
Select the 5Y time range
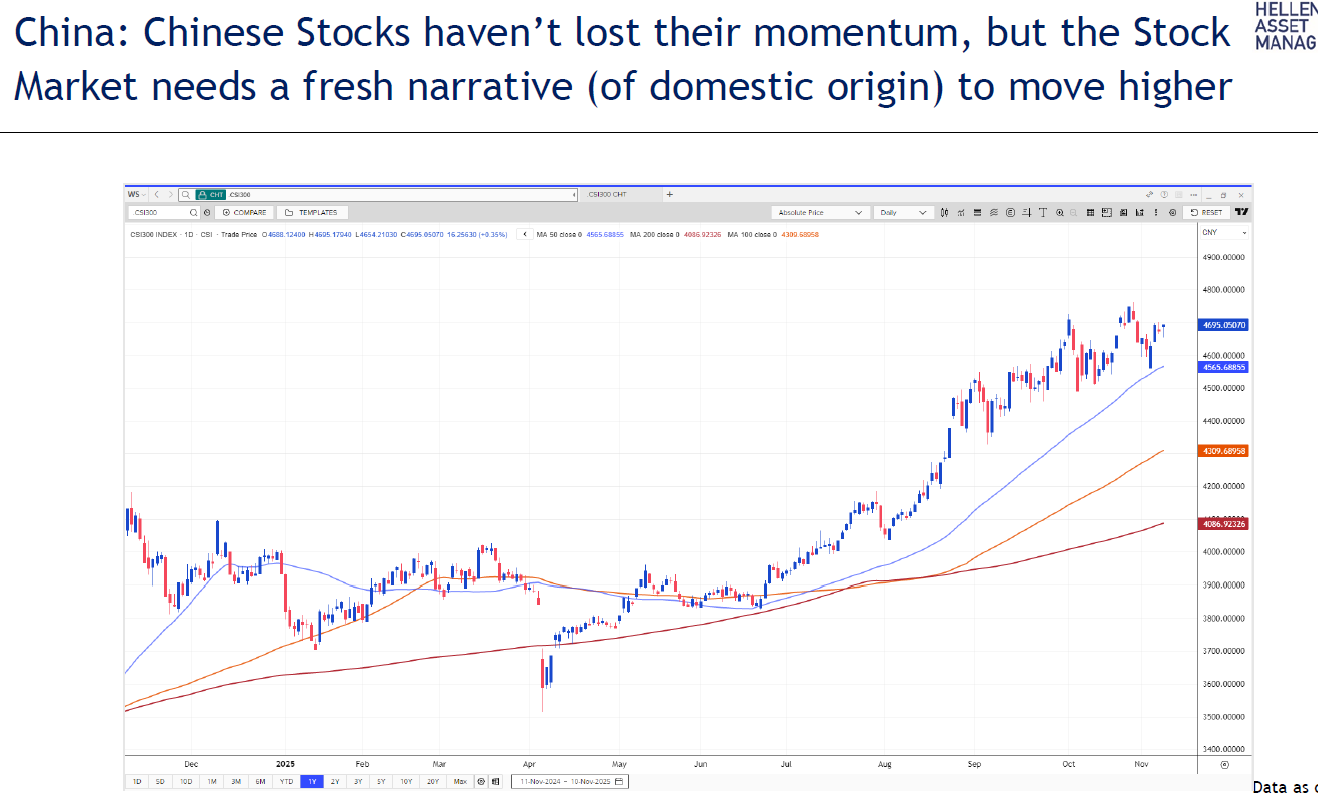click(381, 781)
